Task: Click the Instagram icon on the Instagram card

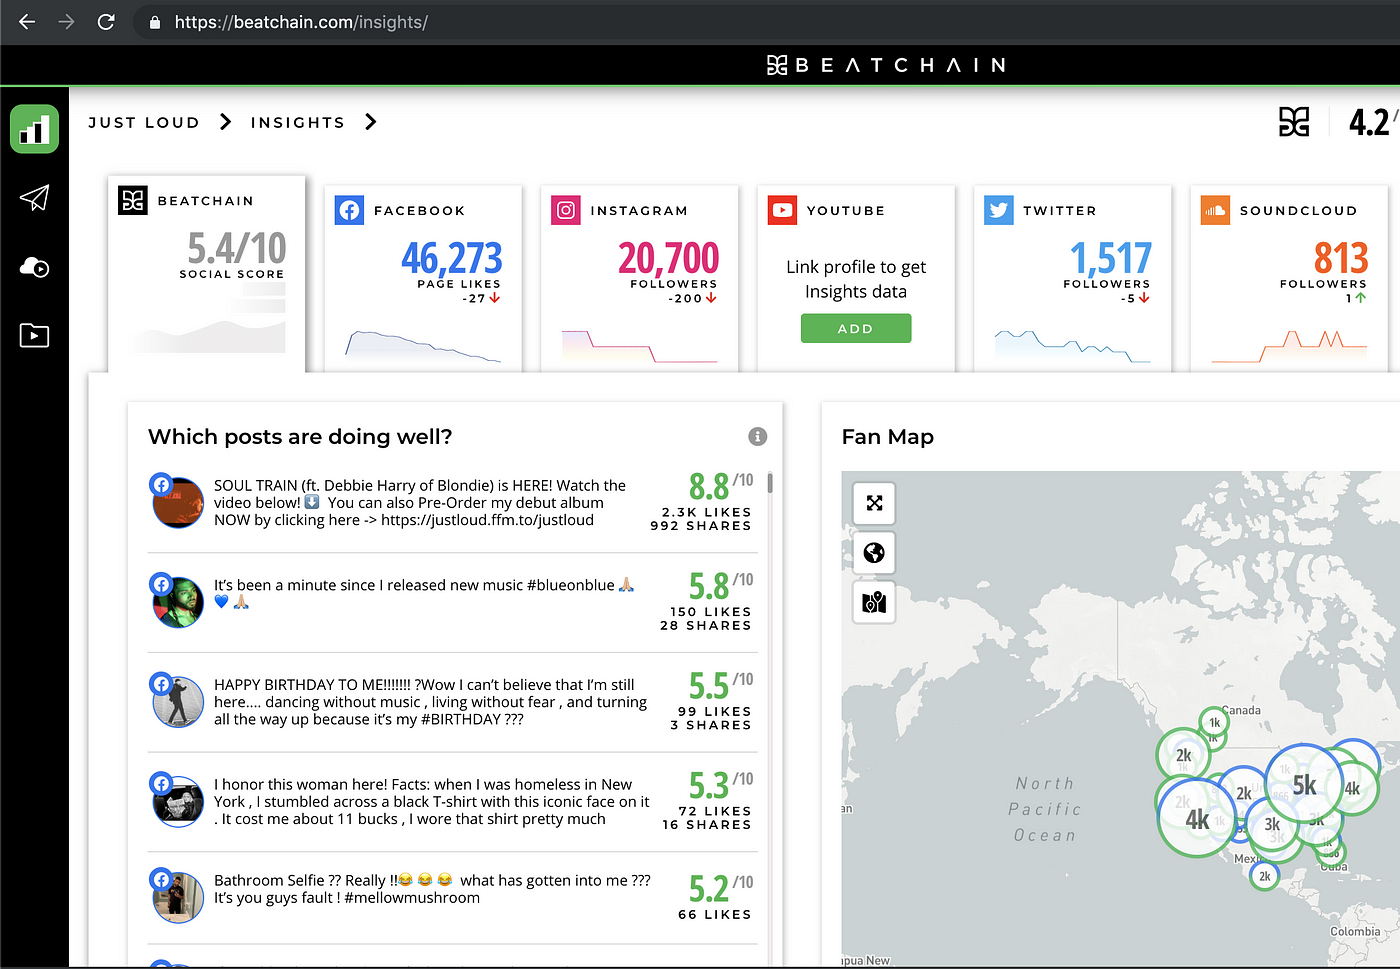Action: pos(566,210)
